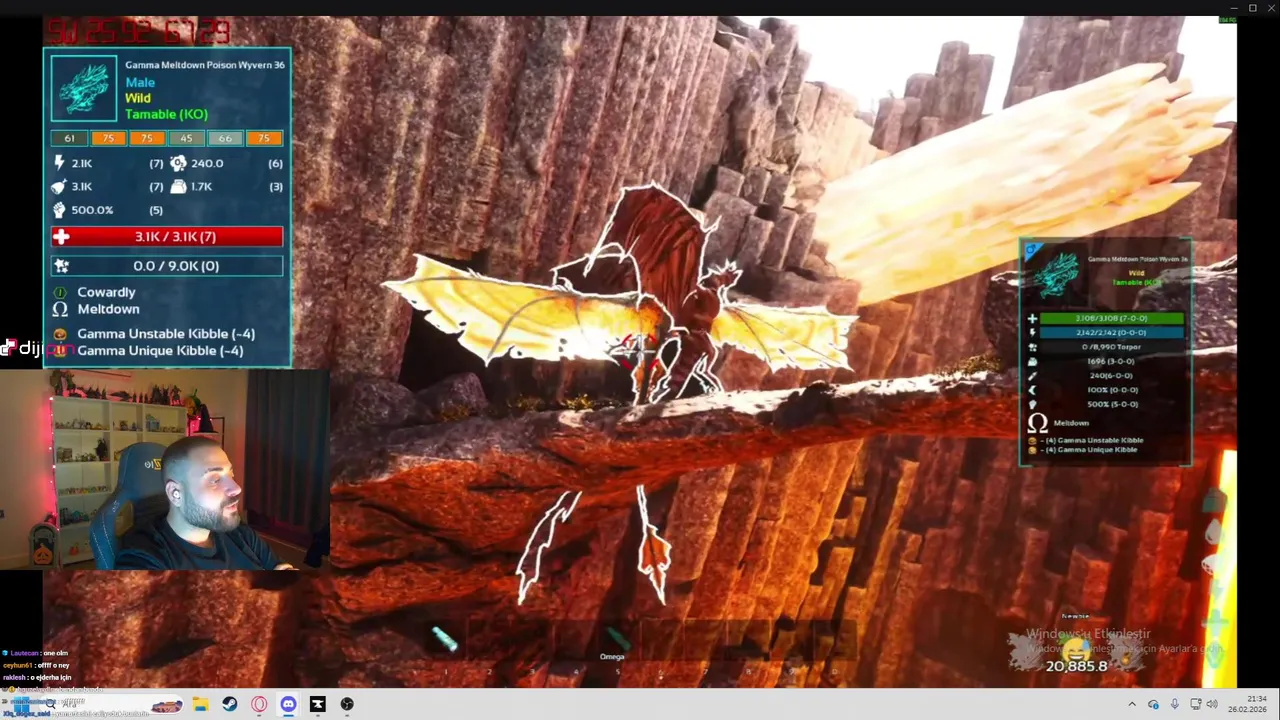This screenshot has height=720, width=1280.
Task: Click chat message from ceyhun61
Action: tap(36, 665)
